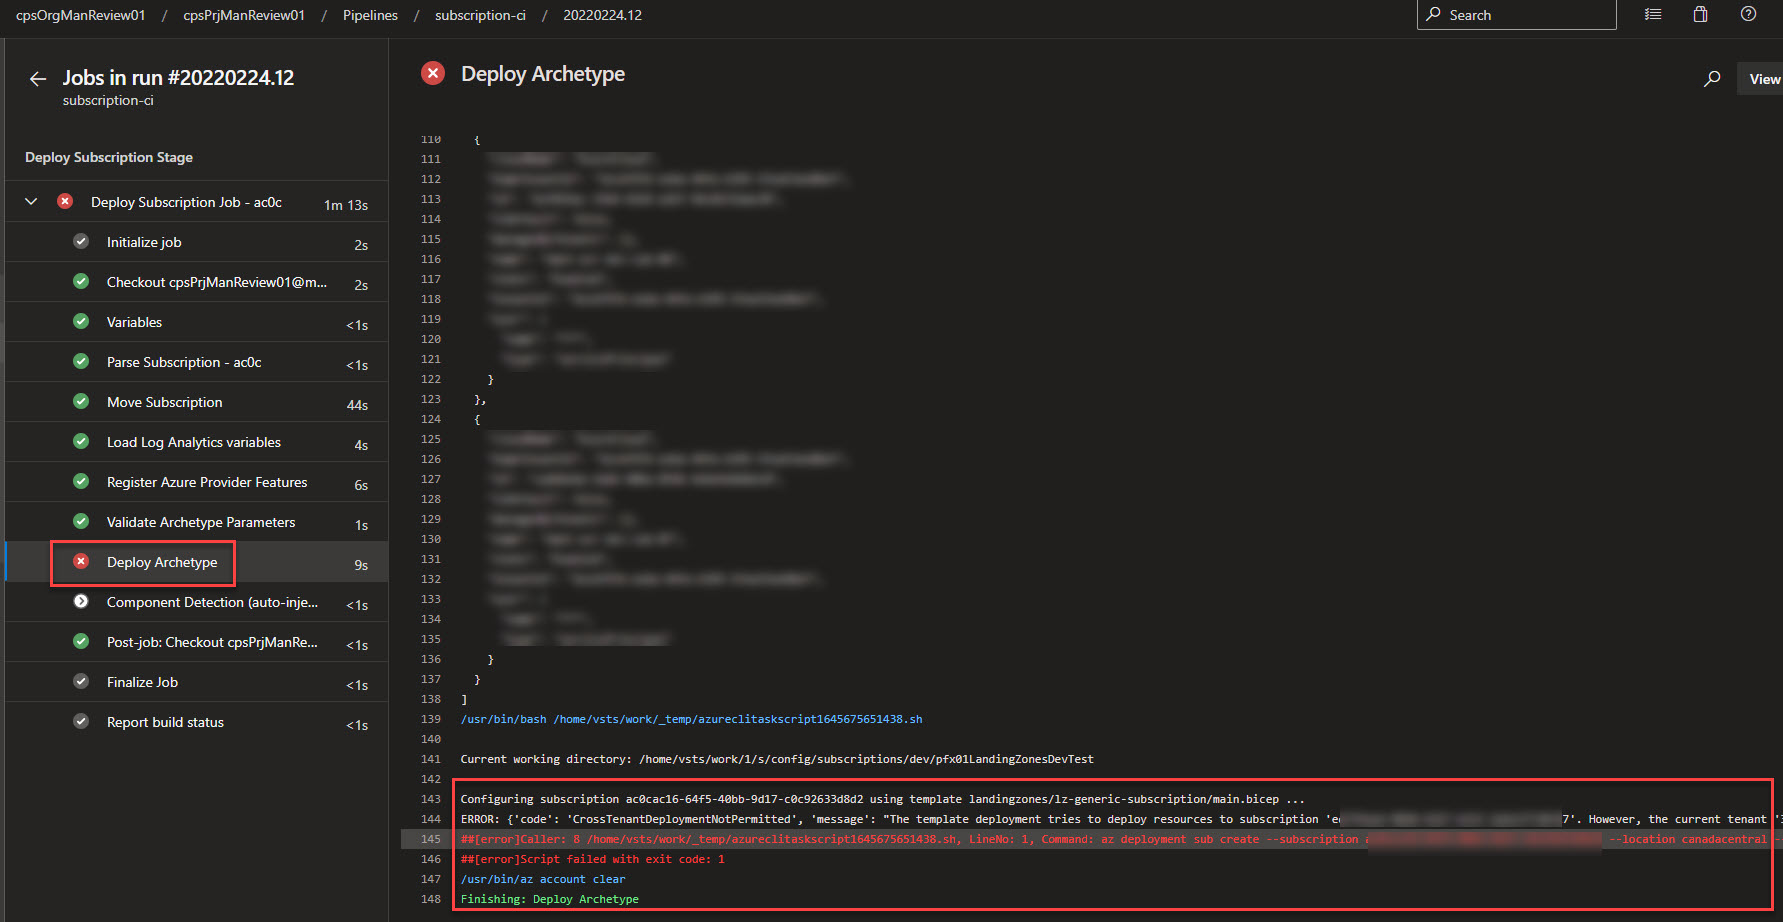Select the Variables step

197,322
